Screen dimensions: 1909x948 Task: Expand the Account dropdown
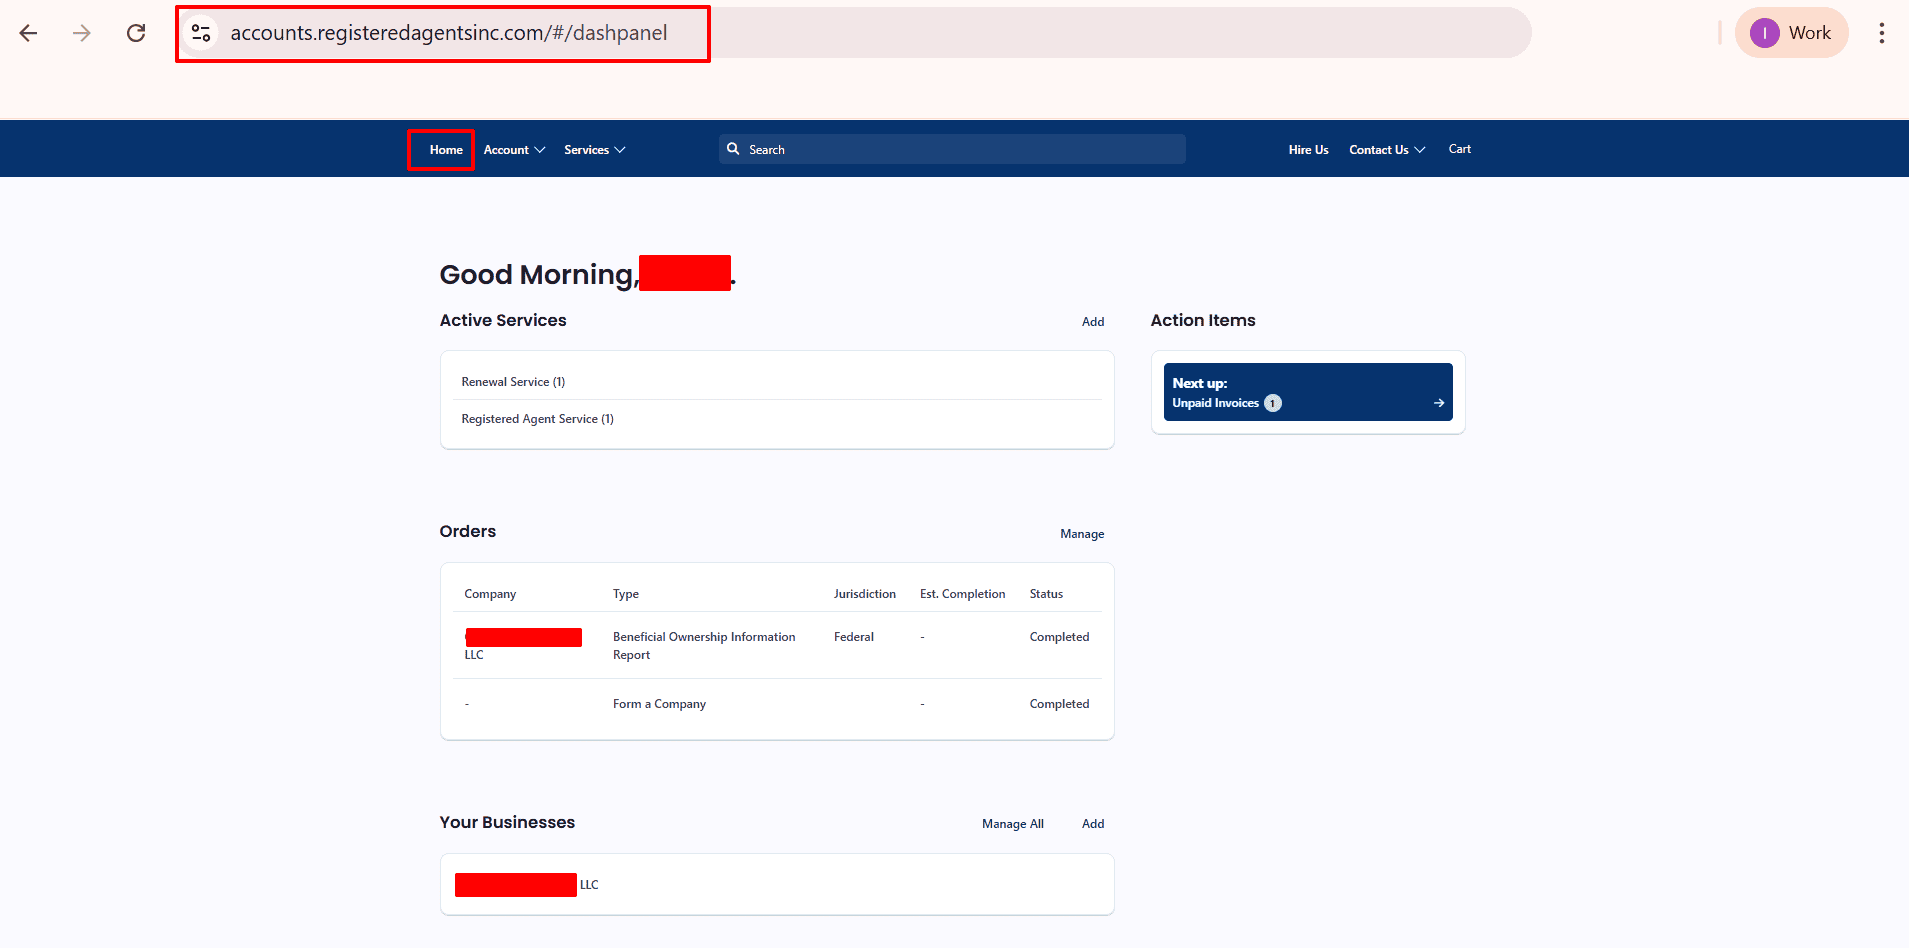[513, 149]
